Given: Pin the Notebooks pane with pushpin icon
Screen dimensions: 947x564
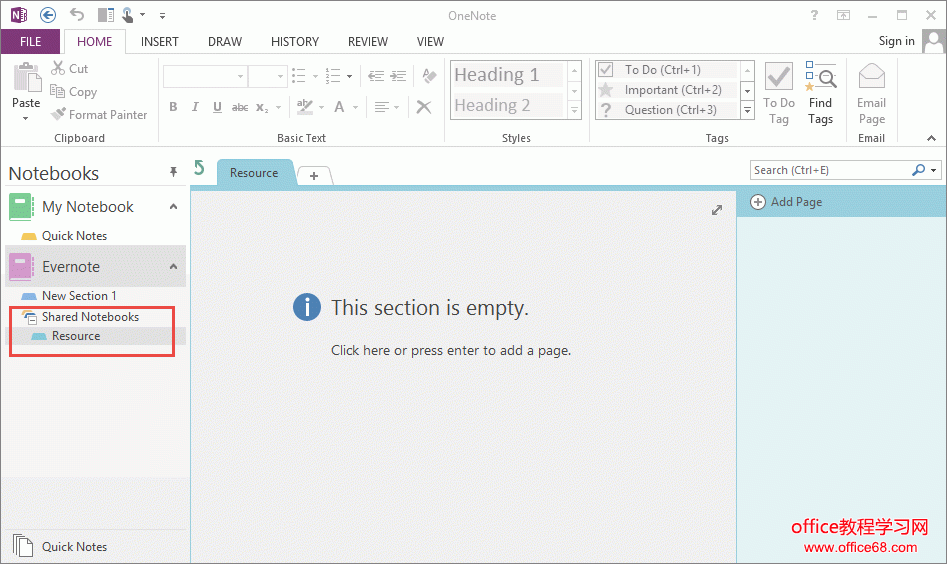Looking at the screenshot, I should 173,172.
